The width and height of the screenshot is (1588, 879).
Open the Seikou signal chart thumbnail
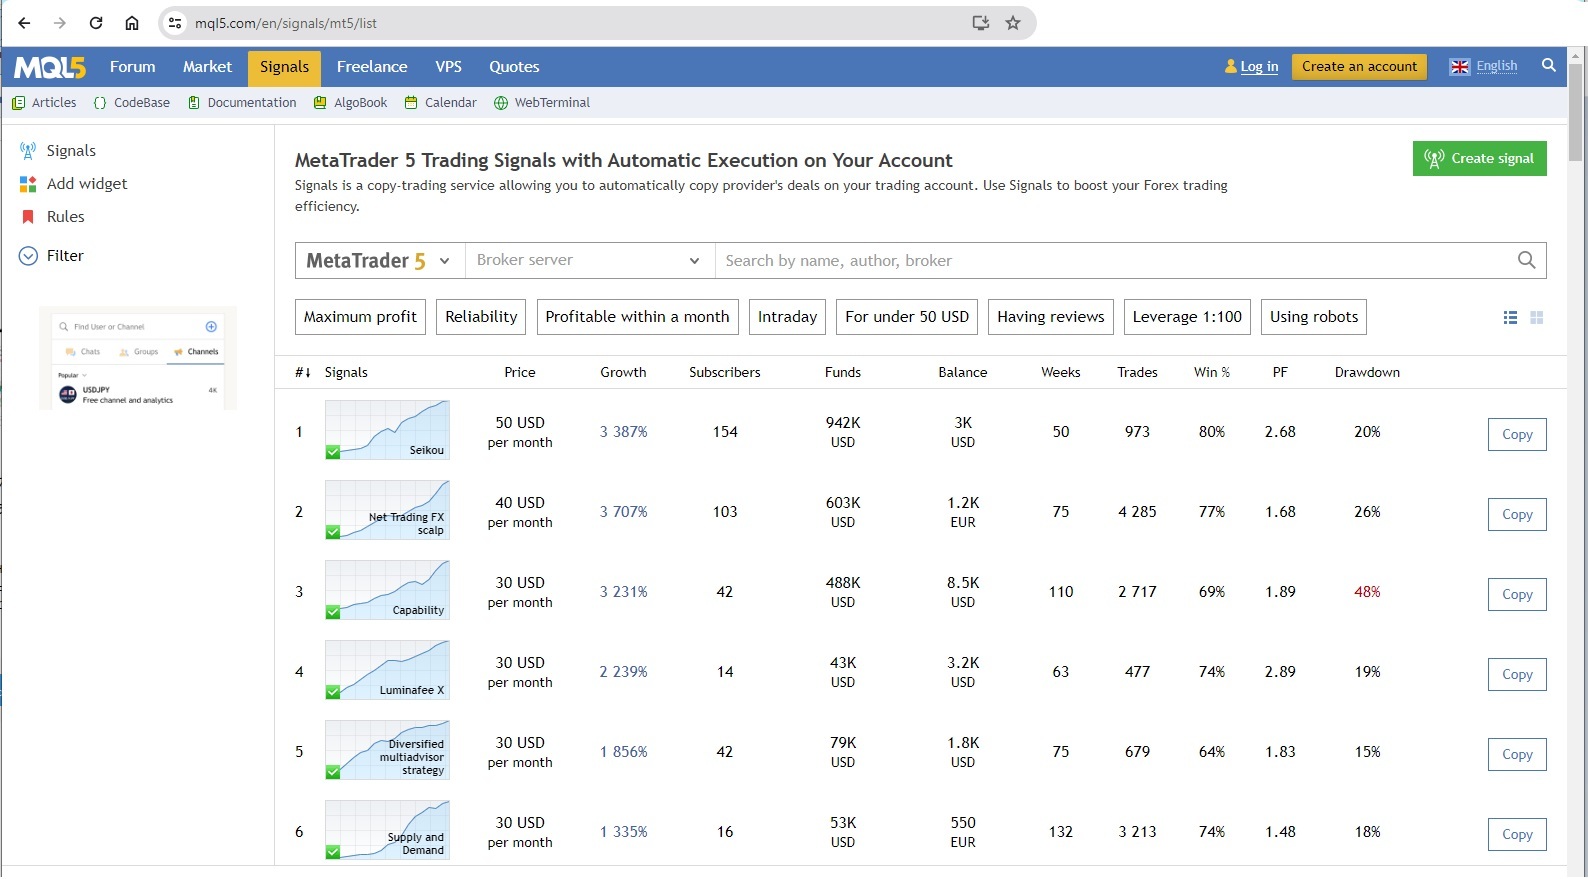tap(387, 430)
